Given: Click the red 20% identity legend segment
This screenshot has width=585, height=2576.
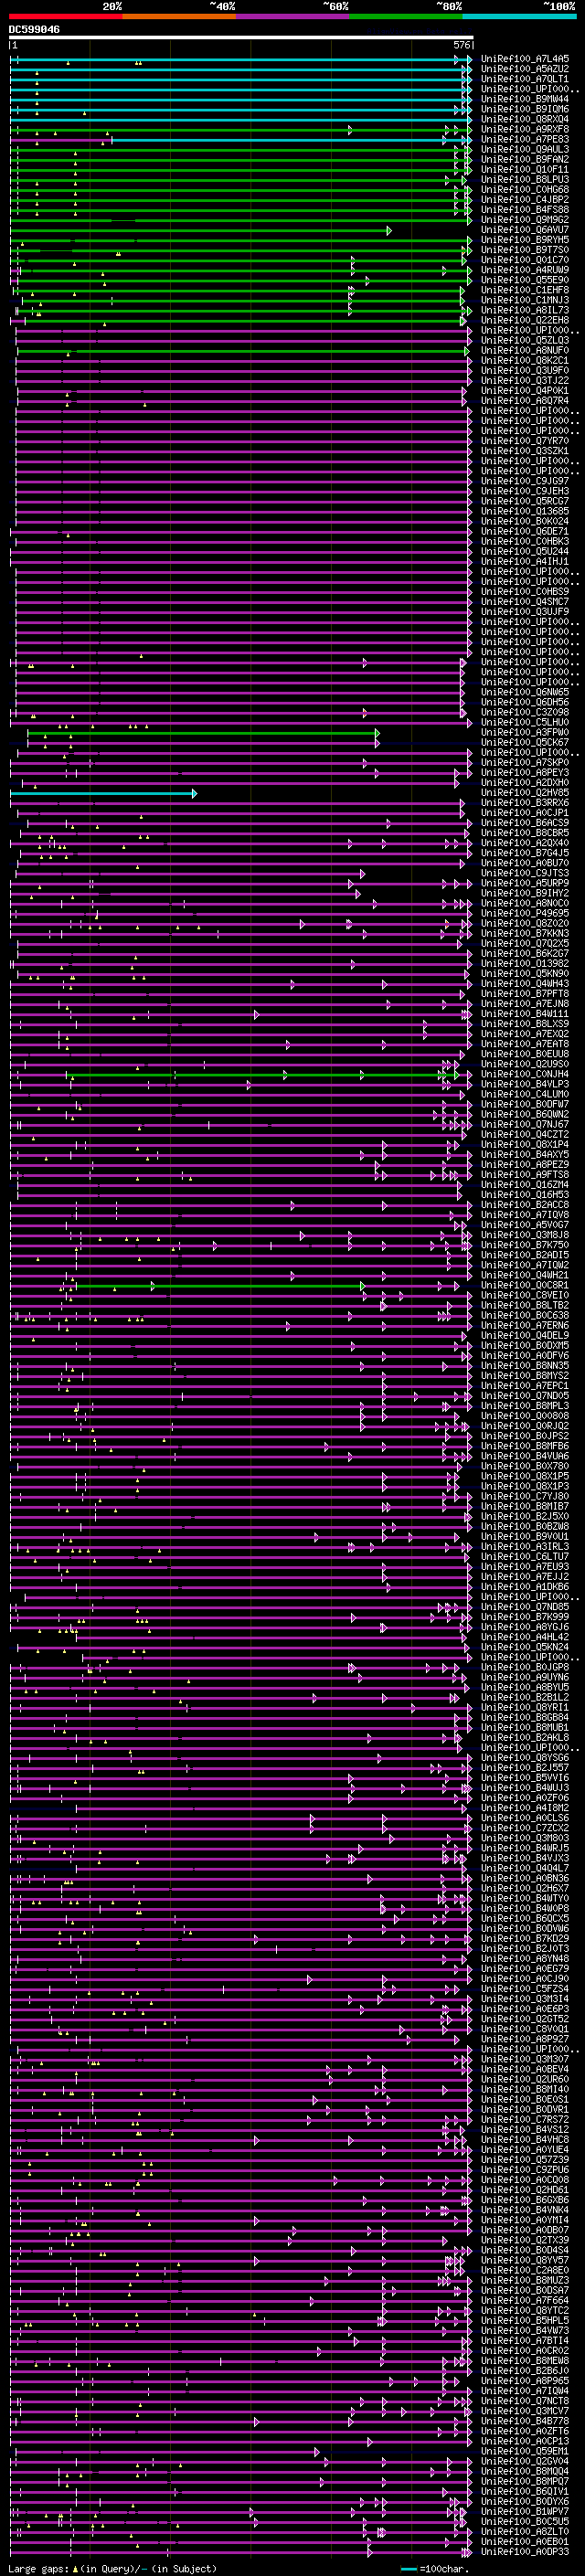Looking at the screenshot, I should 65,16.
